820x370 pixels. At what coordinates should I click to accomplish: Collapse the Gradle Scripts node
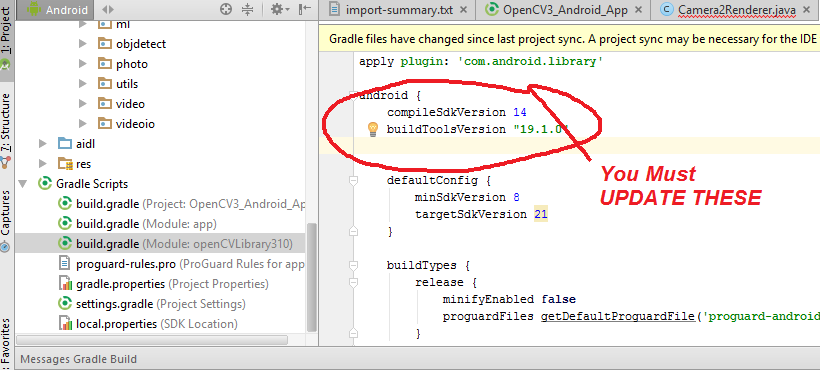coord(23,184)
